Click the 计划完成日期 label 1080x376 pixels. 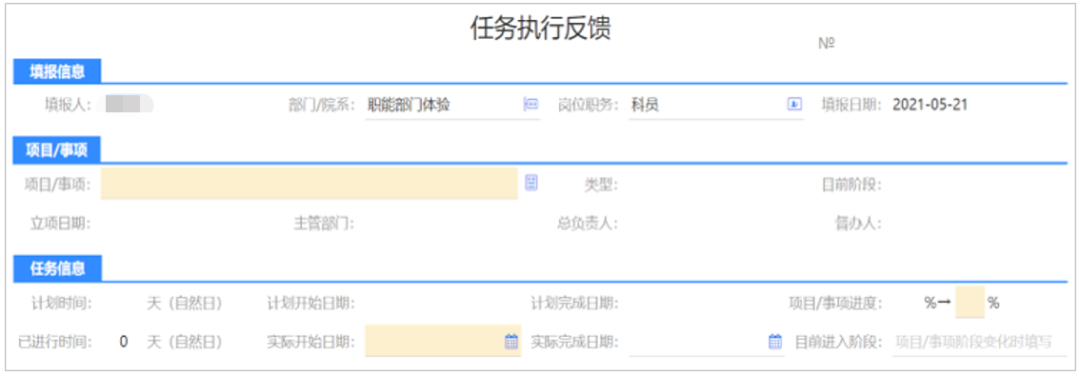click(x=574, y=303)
